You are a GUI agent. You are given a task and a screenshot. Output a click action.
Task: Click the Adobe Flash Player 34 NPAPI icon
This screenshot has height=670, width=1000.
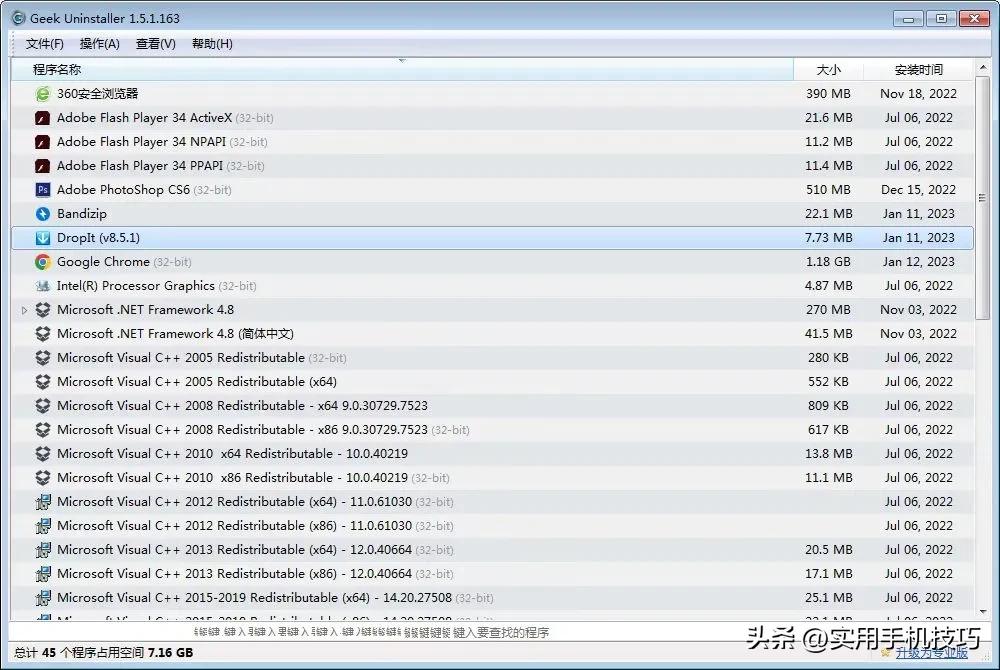[x=41, y=141]
